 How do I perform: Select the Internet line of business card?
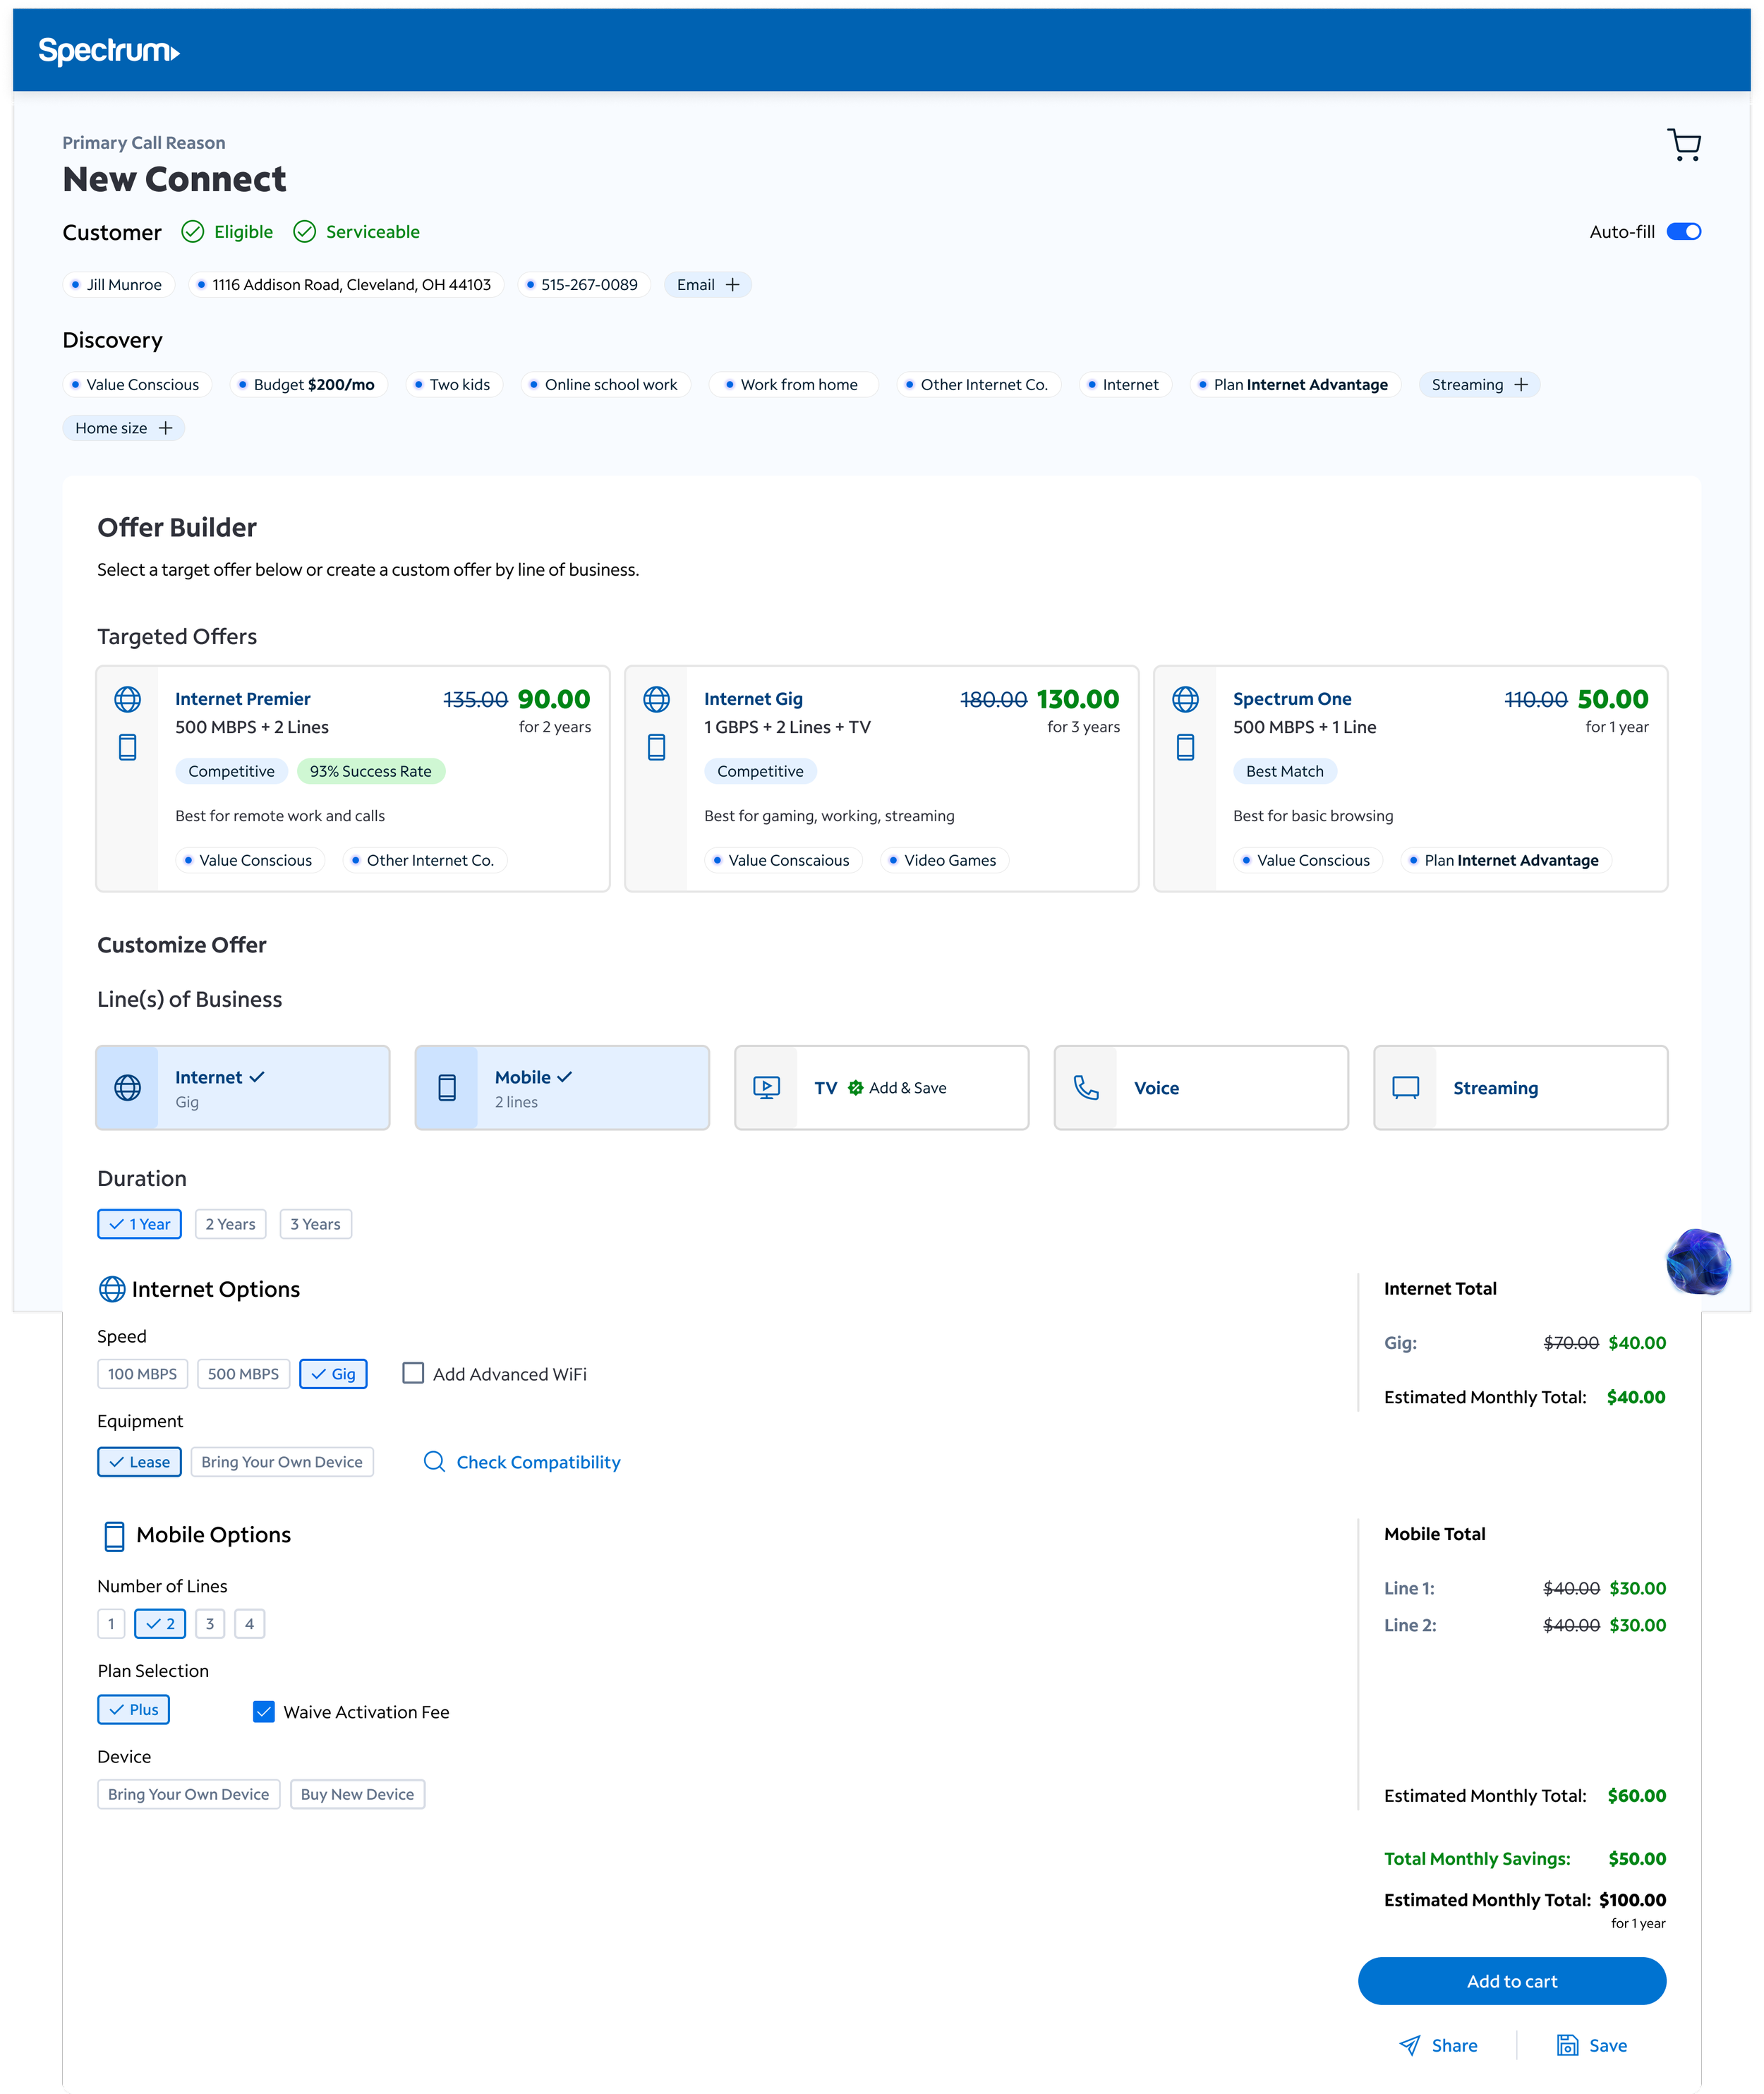click(x=243, y=1087)
